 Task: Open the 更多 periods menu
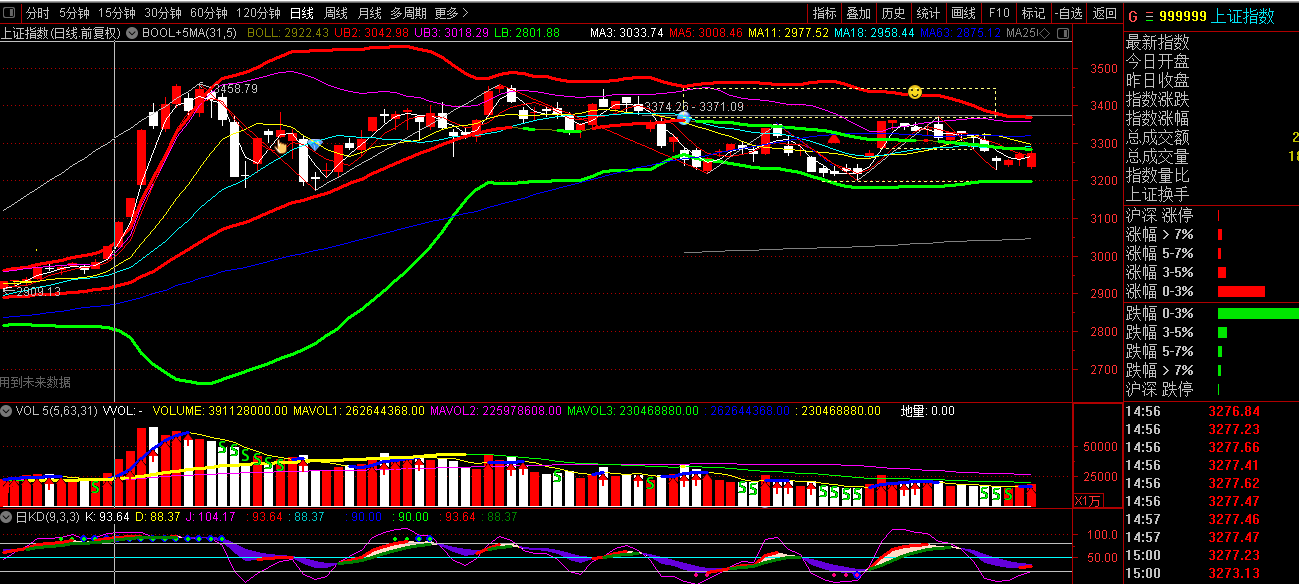pos(453,13)
